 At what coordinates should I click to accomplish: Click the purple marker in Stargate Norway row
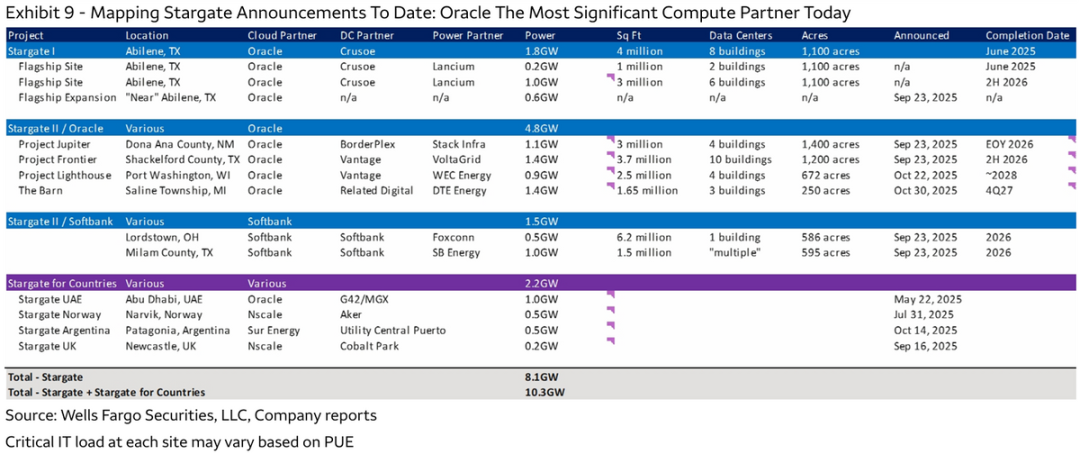(x=609, y=310)
